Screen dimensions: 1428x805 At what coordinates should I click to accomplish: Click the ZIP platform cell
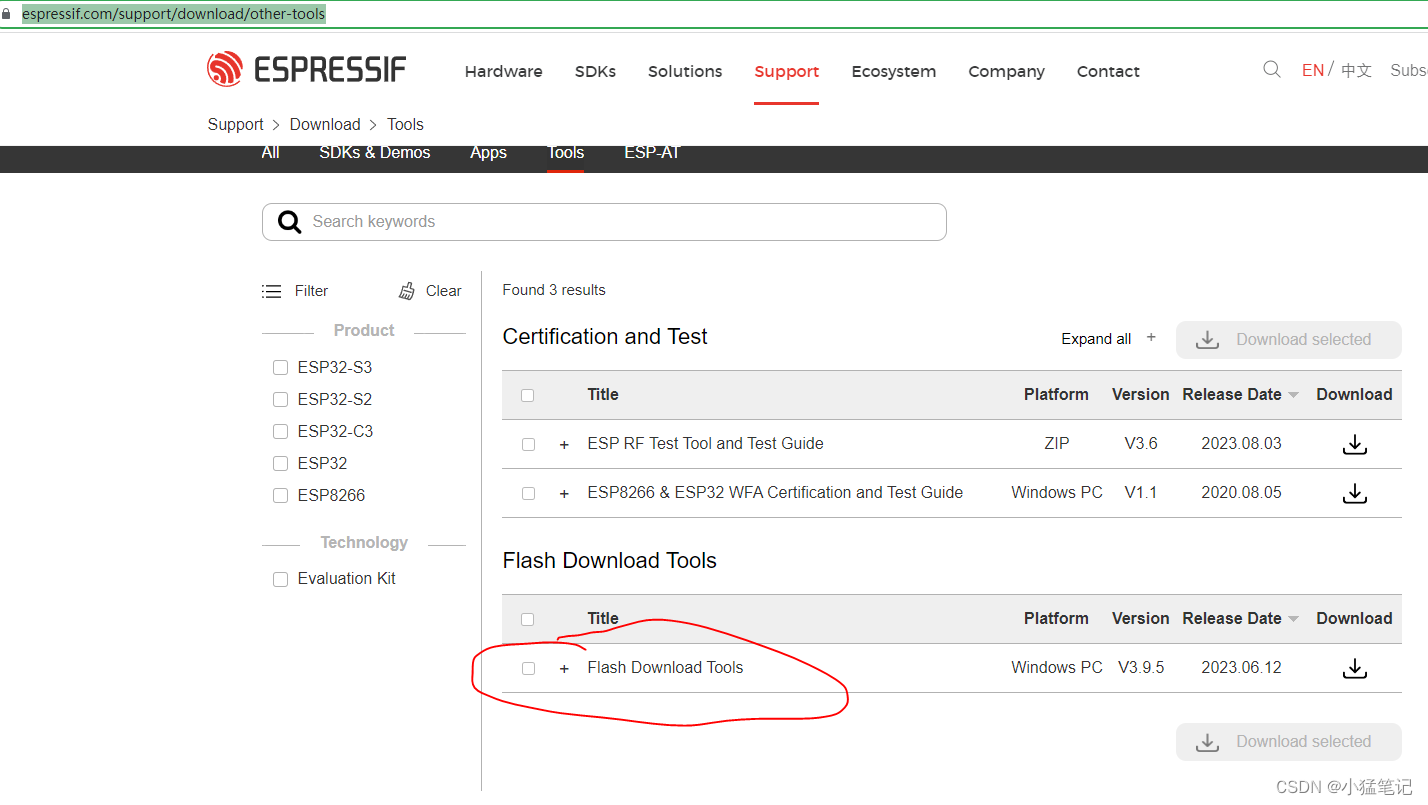pos(1056,444)
